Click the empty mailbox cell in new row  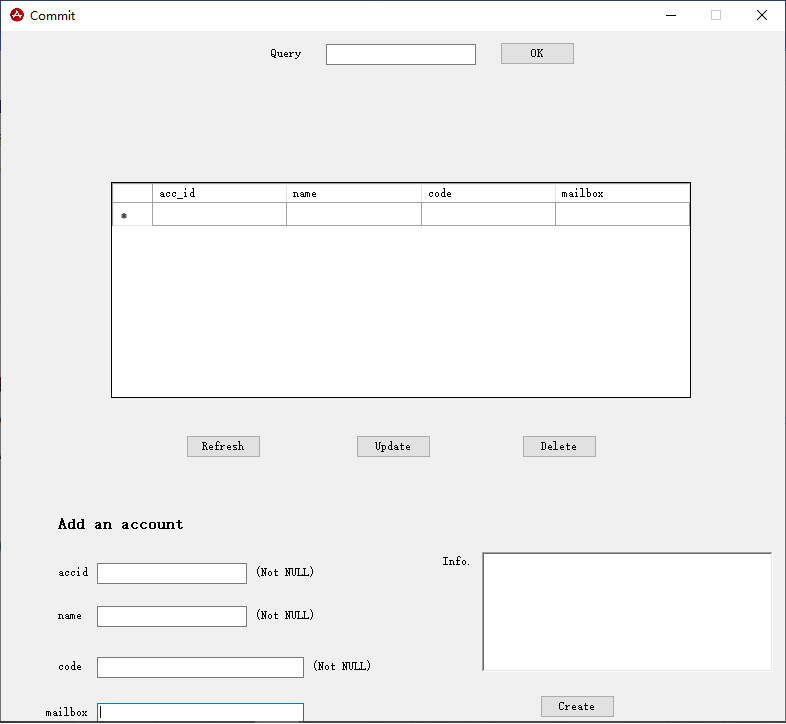pos(622,215)
